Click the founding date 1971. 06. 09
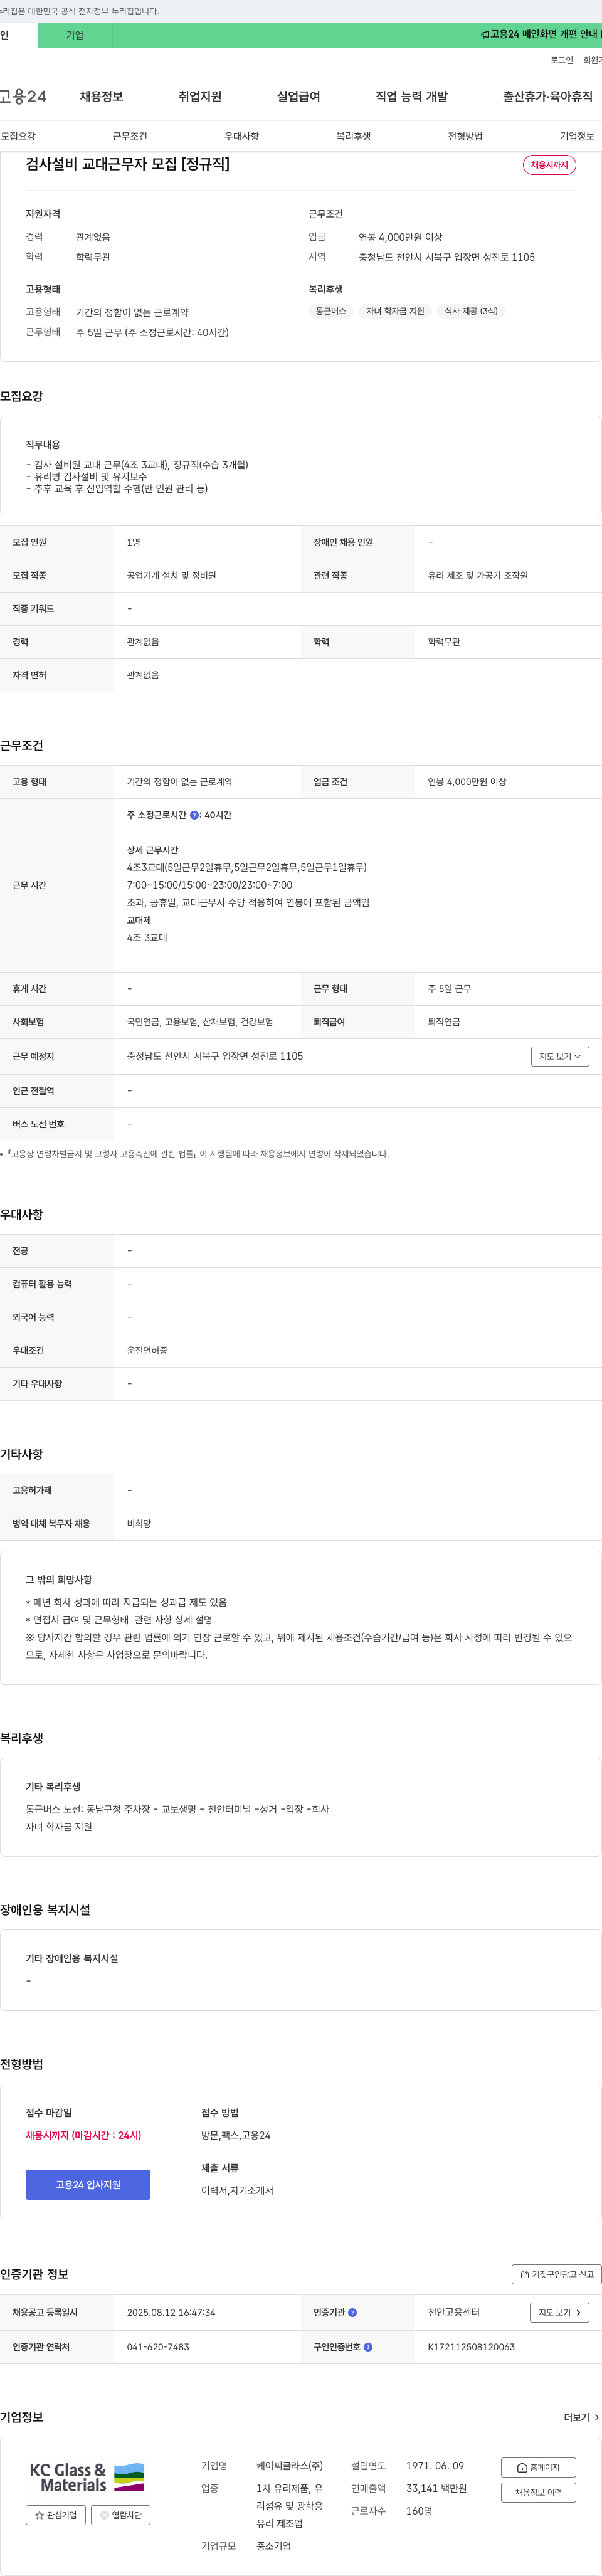The image size is (602, 2576). (x=435, y=2466)
